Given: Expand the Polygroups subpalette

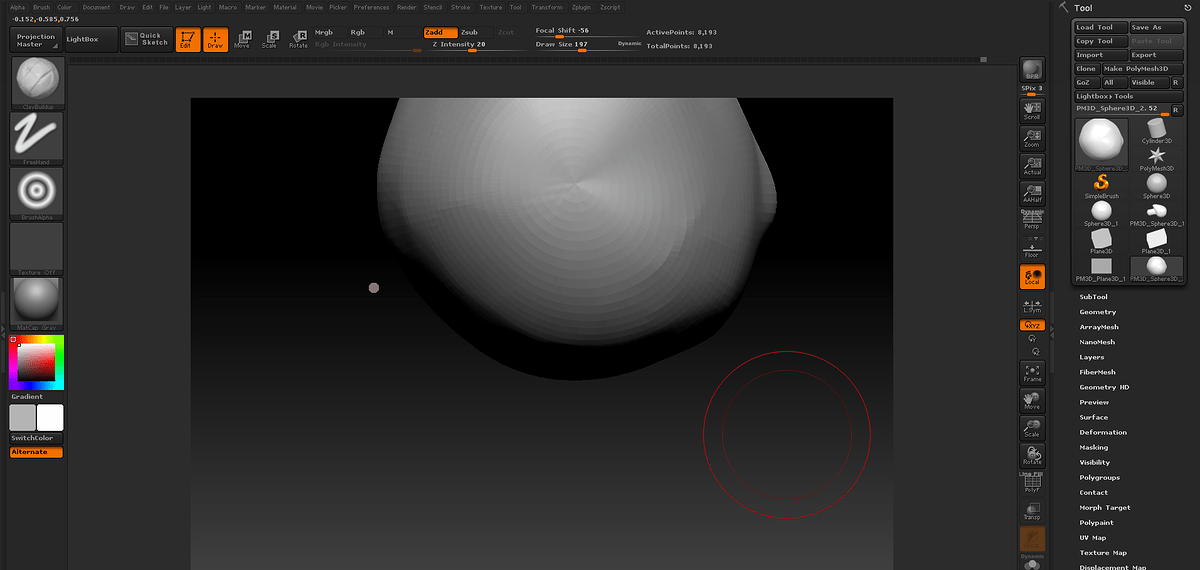Looking at the screenshot, I should (1101, 477).
